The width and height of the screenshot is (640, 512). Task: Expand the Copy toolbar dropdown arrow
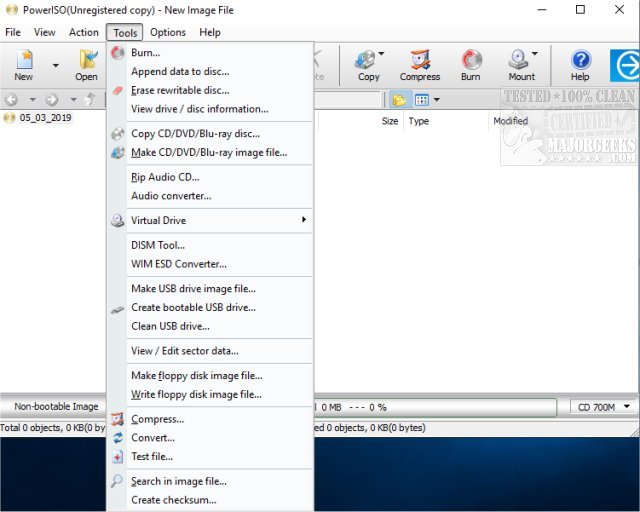tap(381, 53)
